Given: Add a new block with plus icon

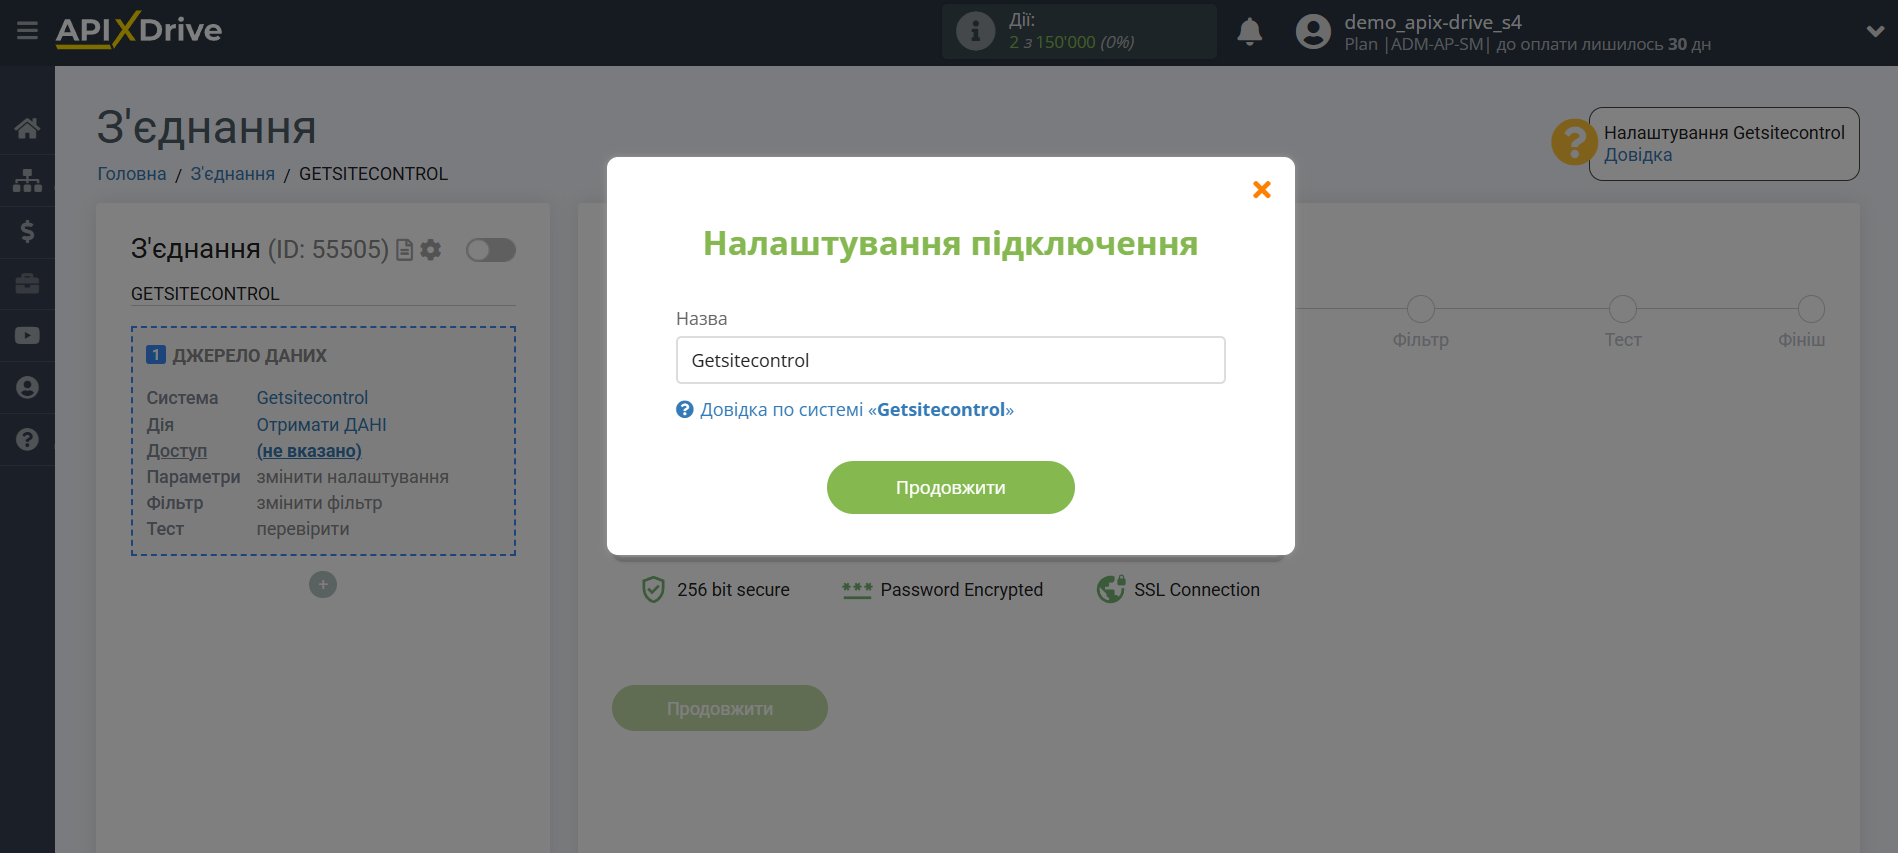Looking at the screenshot, I should coord(323,585).
